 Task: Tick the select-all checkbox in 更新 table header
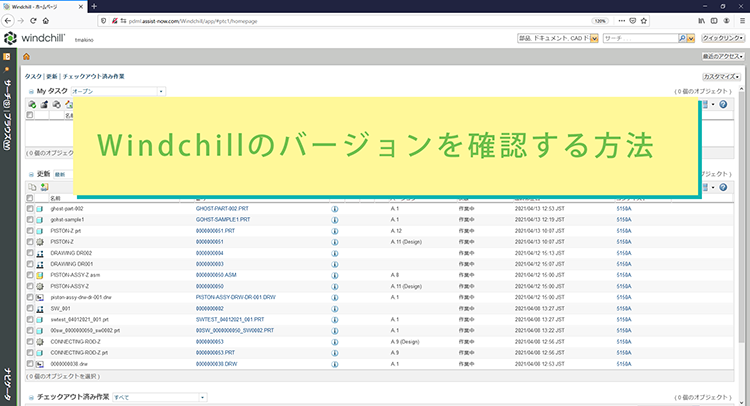coord(30,198)
